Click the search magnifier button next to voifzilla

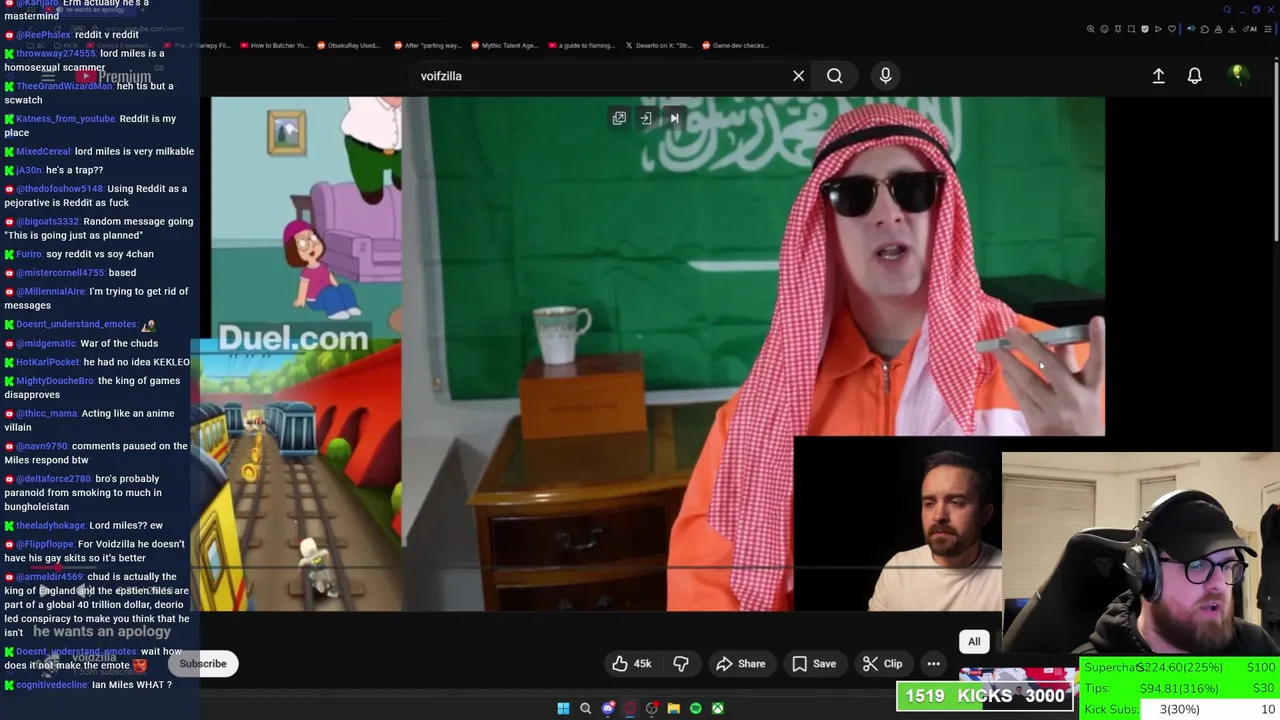(x=834, y=76)
